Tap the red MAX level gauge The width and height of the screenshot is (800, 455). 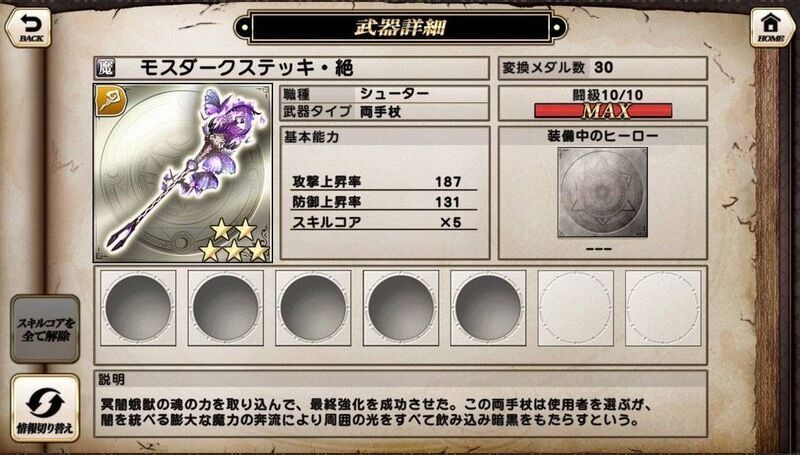coord(603,110)
